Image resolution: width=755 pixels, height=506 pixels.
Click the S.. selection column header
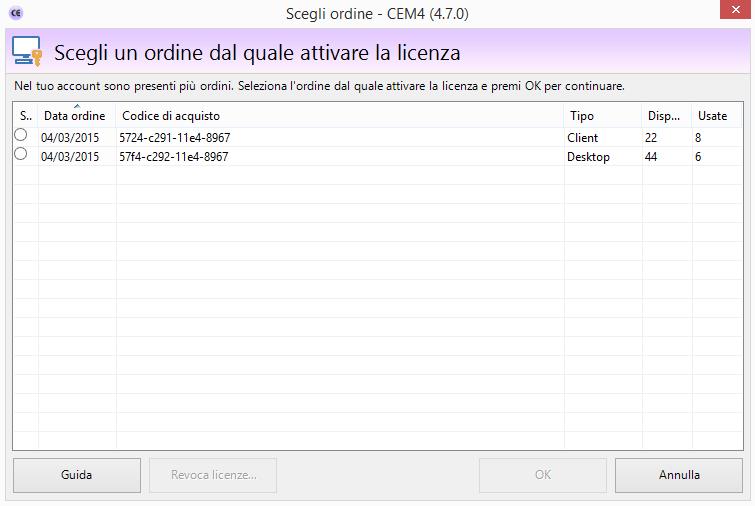click(x=25, y=116)
